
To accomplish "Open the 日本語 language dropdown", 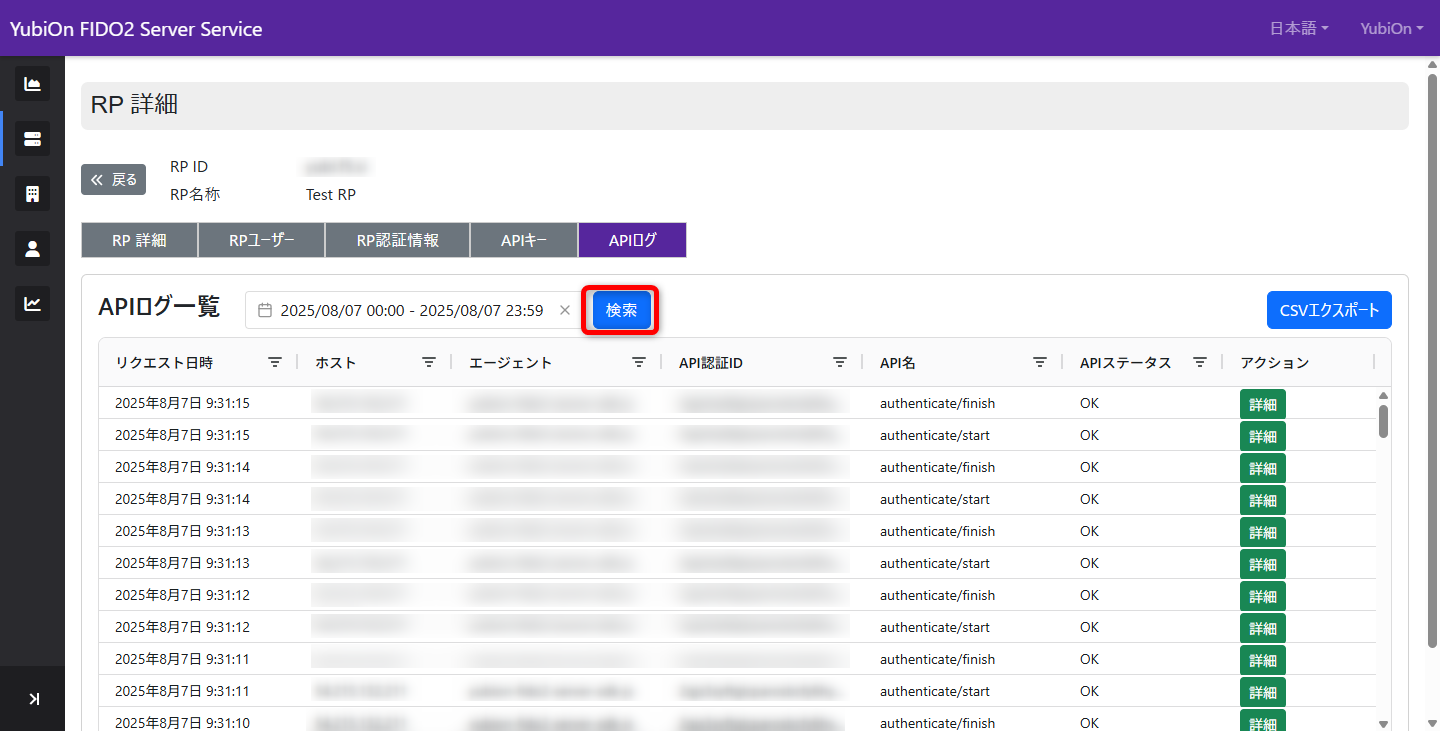I will [1299, 28].
